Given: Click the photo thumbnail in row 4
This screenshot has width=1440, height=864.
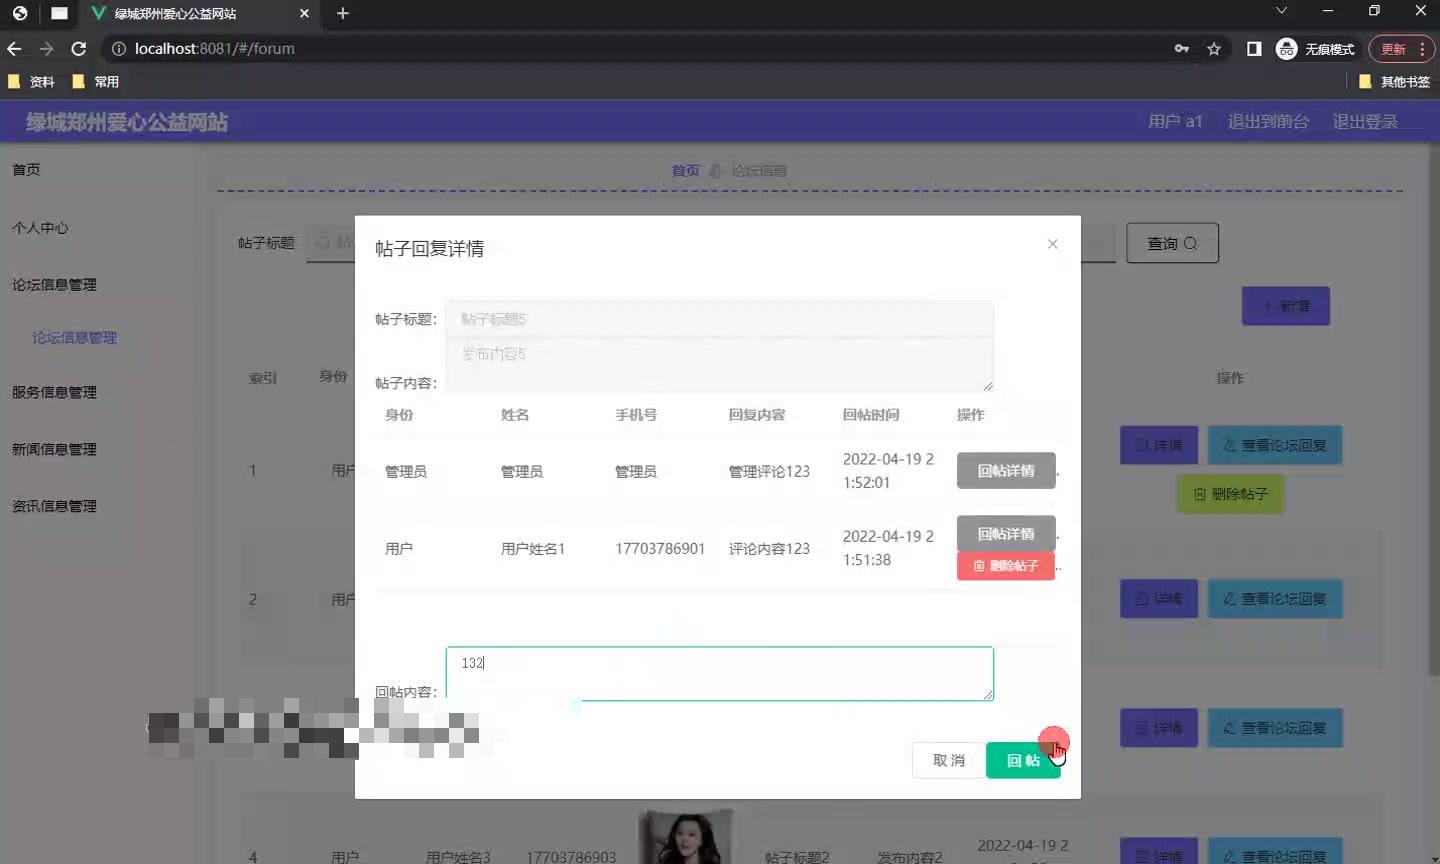Looking at the screenshot, I should [686, 837].
